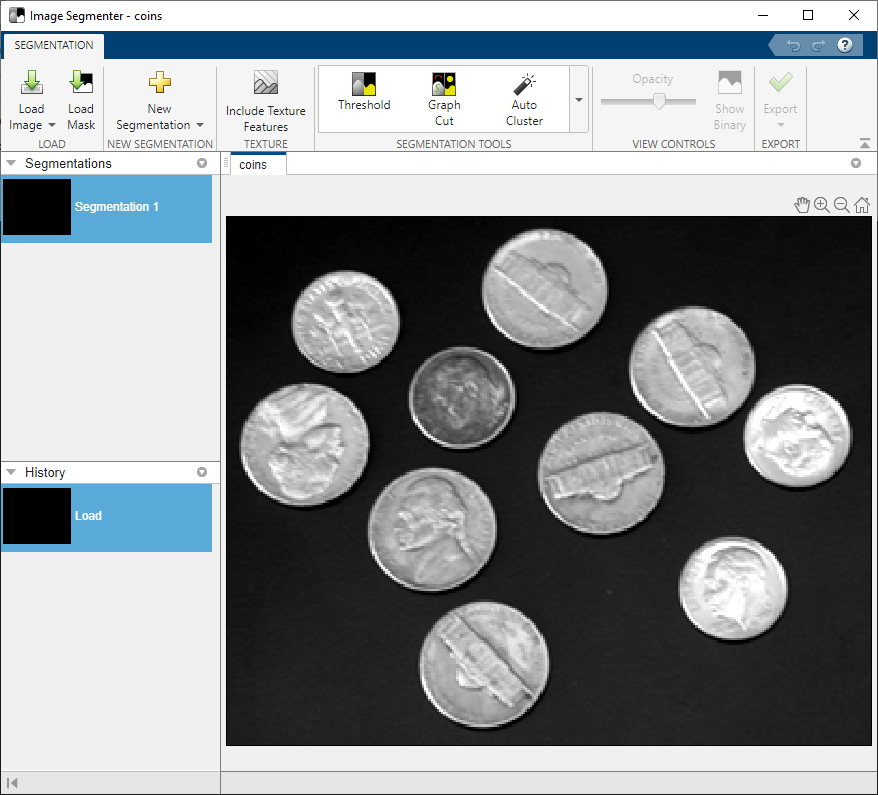This screenshot has height=795, width=878.
Task: Select the Segmentation 1 thumbnail
Action: point(37,207)
